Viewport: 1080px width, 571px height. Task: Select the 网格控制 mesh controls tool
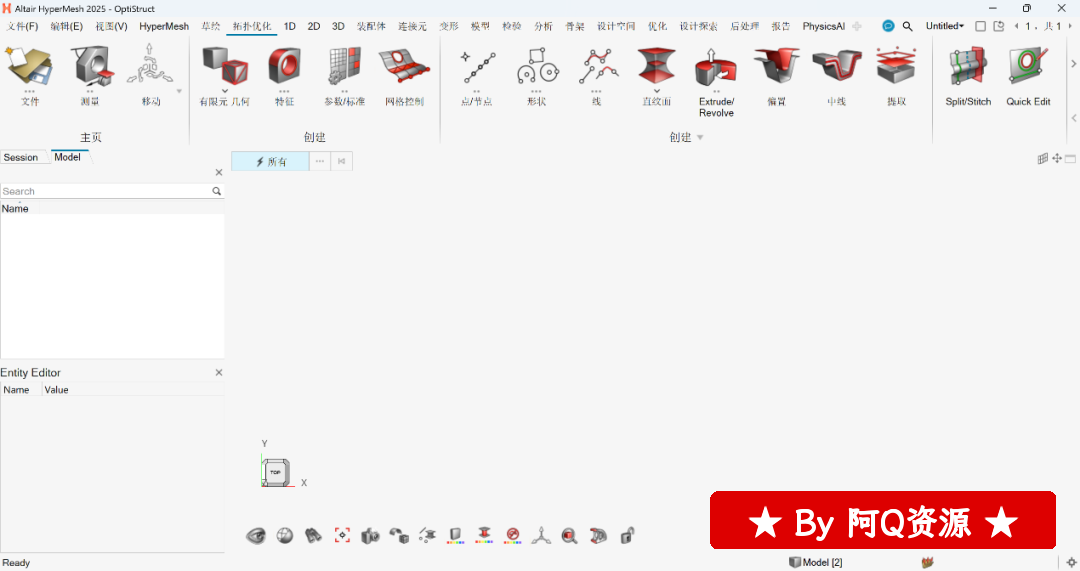[404, 67]
